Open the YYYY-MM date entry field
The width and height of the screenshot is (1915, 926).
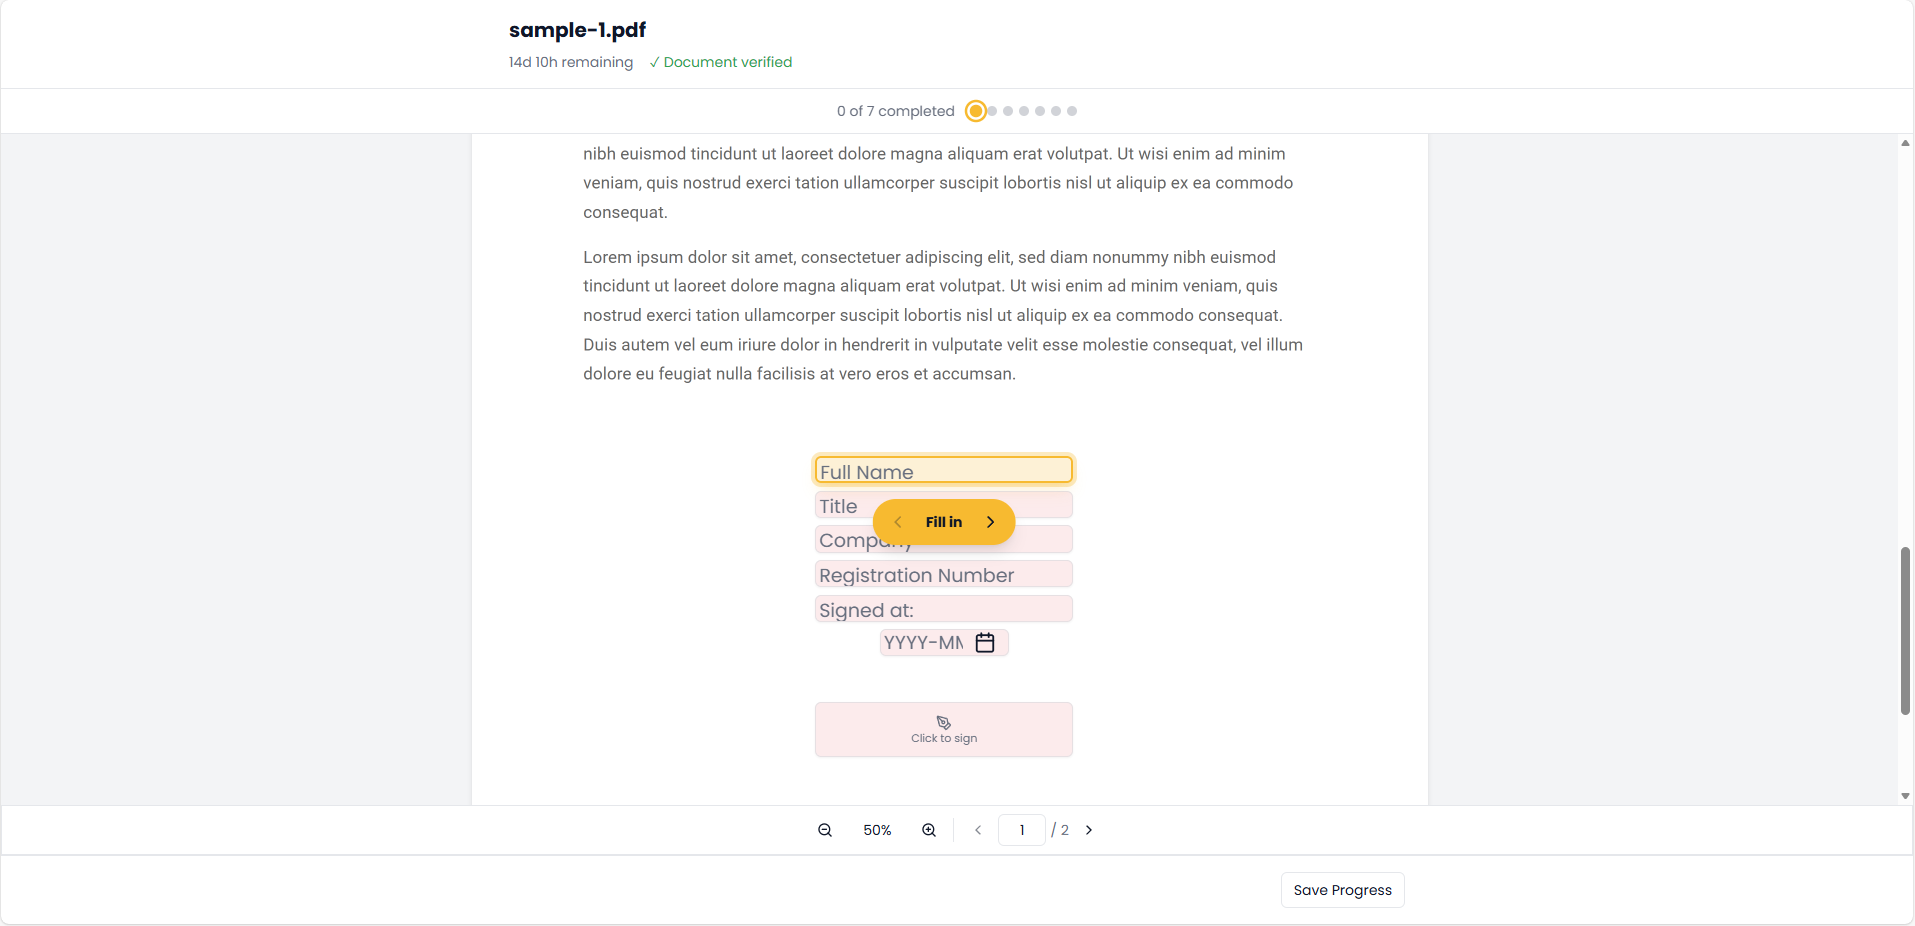pos(922,643)
